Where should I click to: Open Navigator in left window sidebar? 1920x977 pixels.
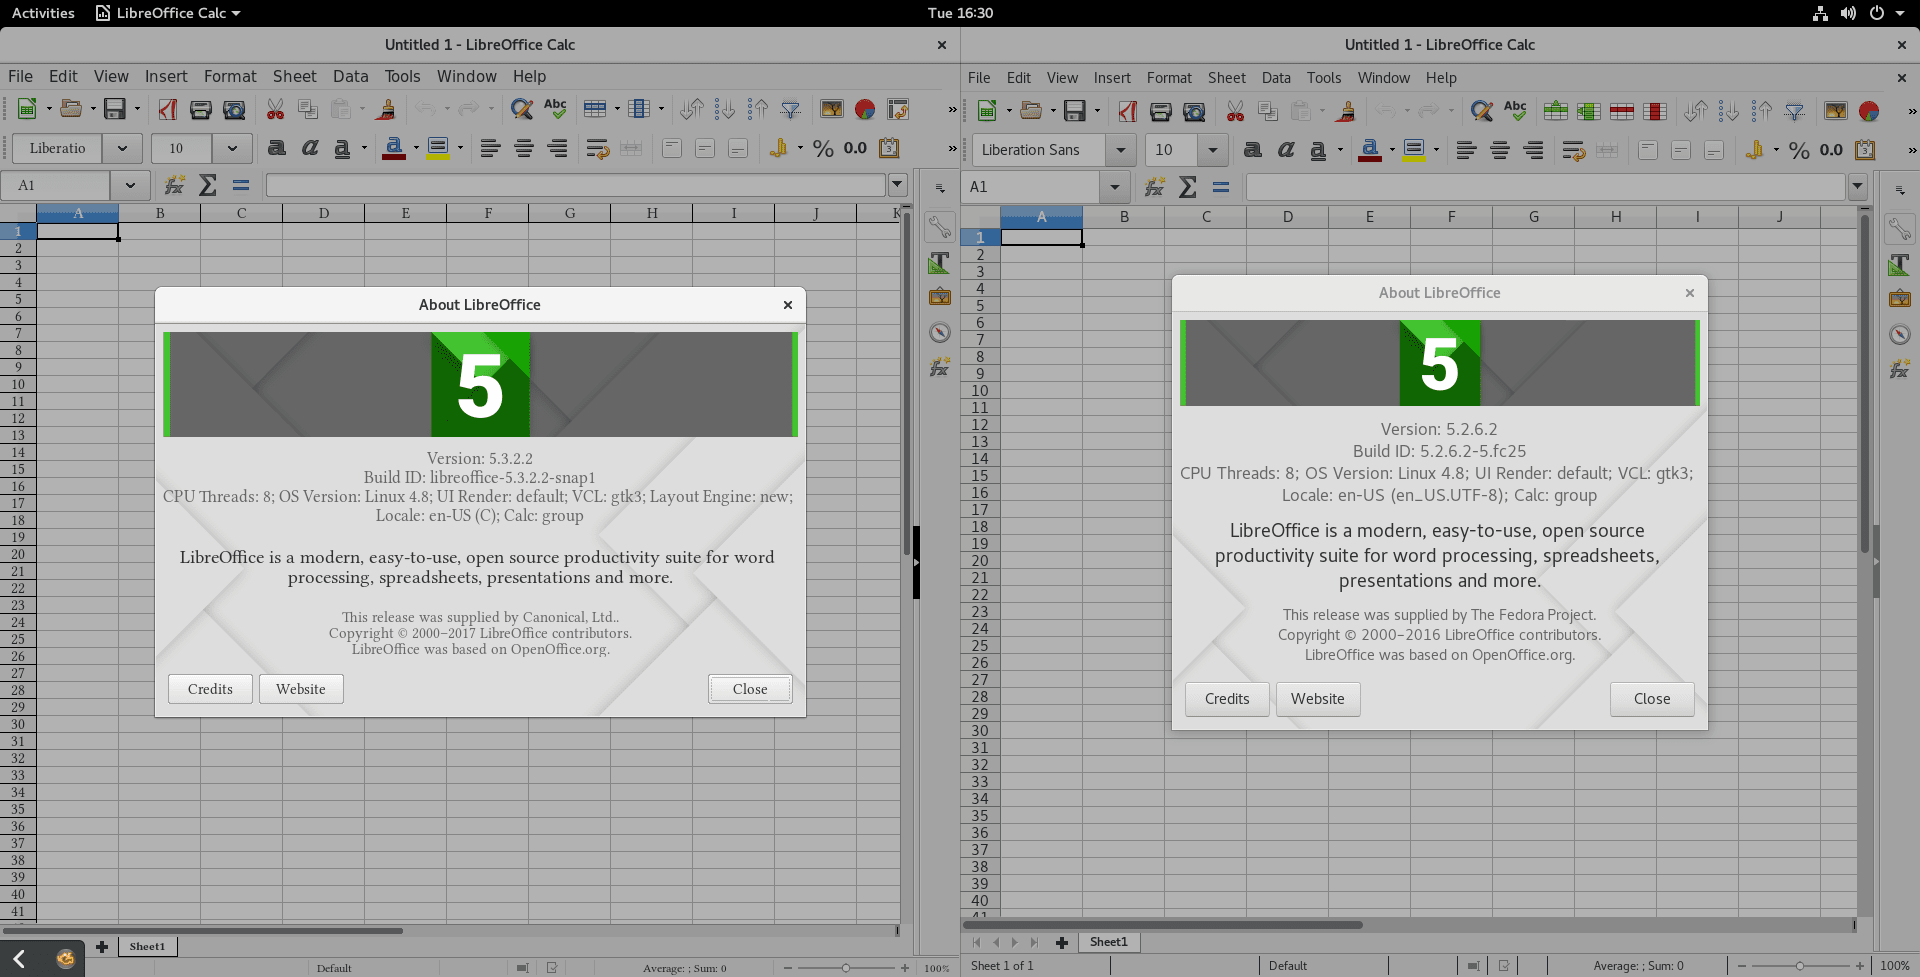click(x=939, y=332)
